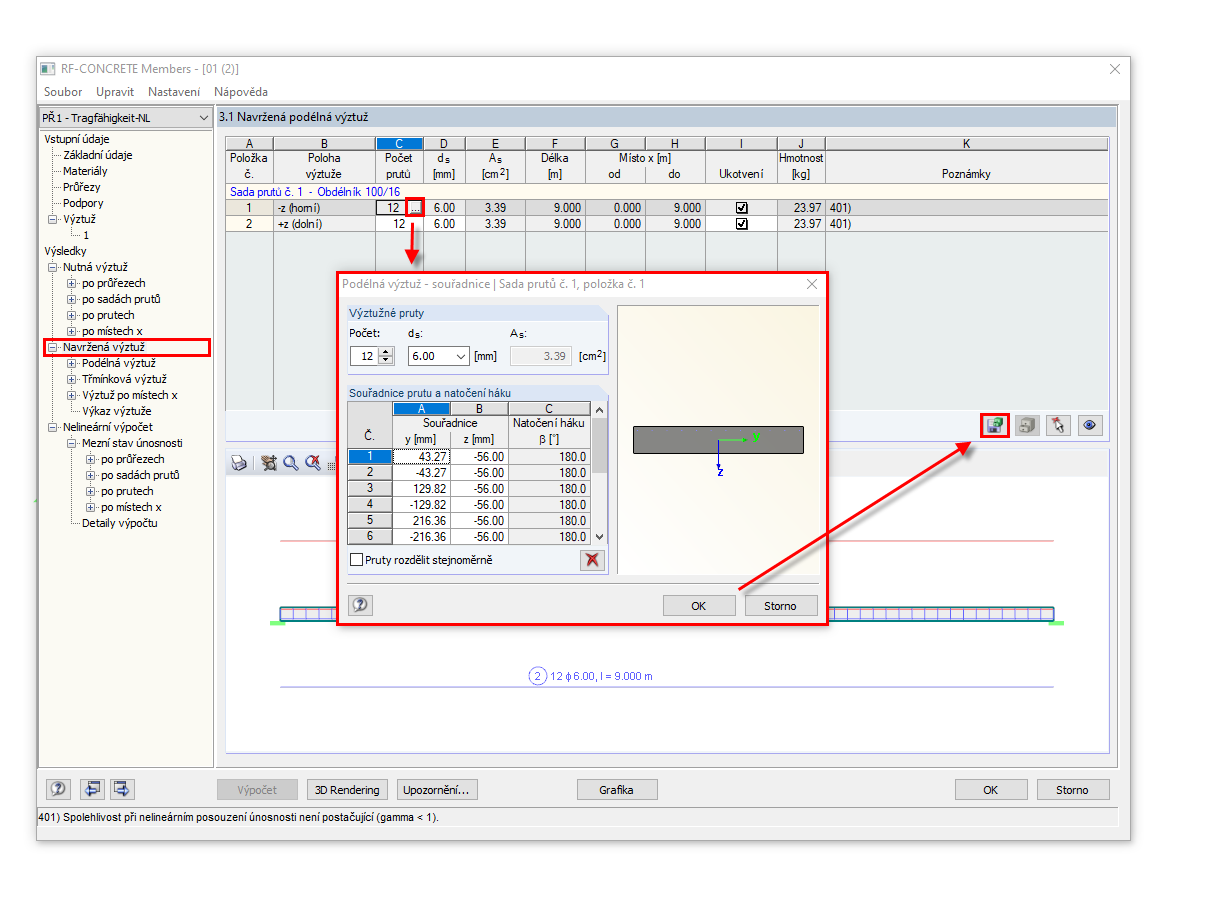This screenshot has height=916, width=1221.
Task: Click the help icon in coordinates dialog
Action: click(x=360, y=605)
